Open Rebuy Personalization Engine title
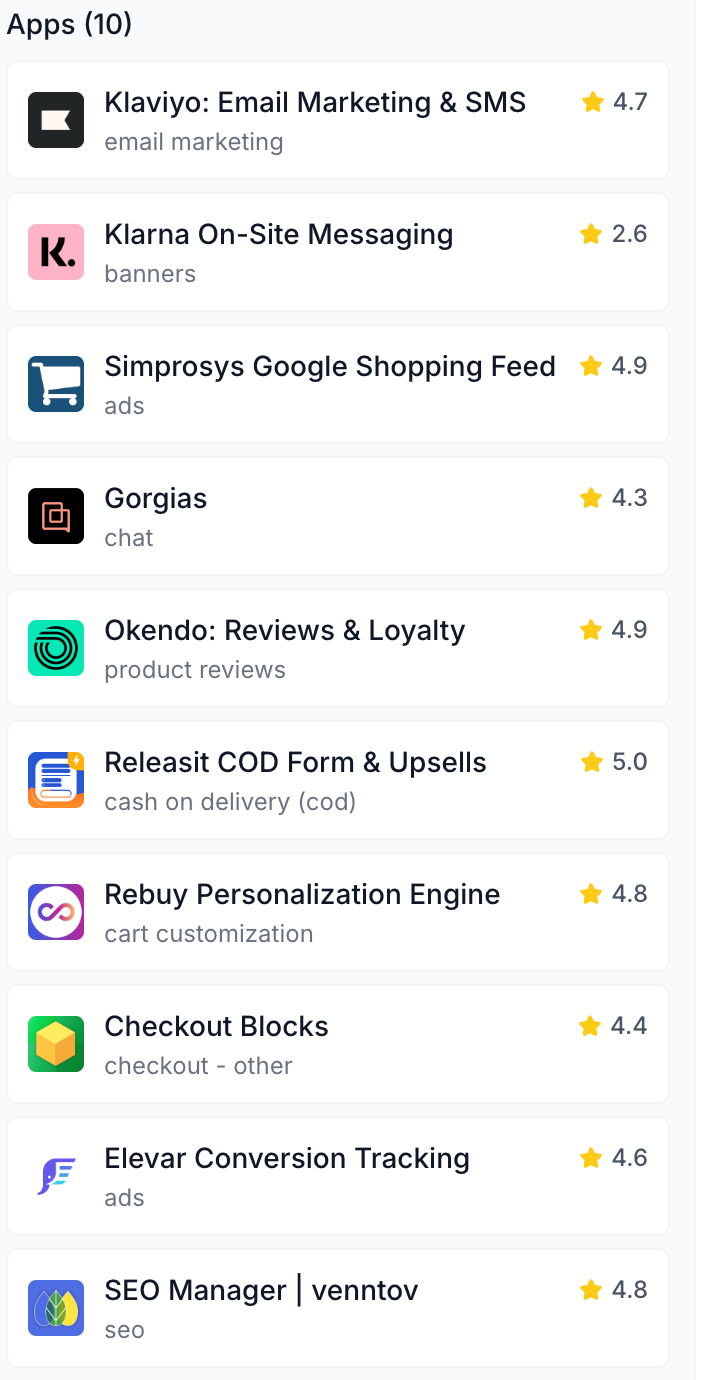 coord(302,894)
